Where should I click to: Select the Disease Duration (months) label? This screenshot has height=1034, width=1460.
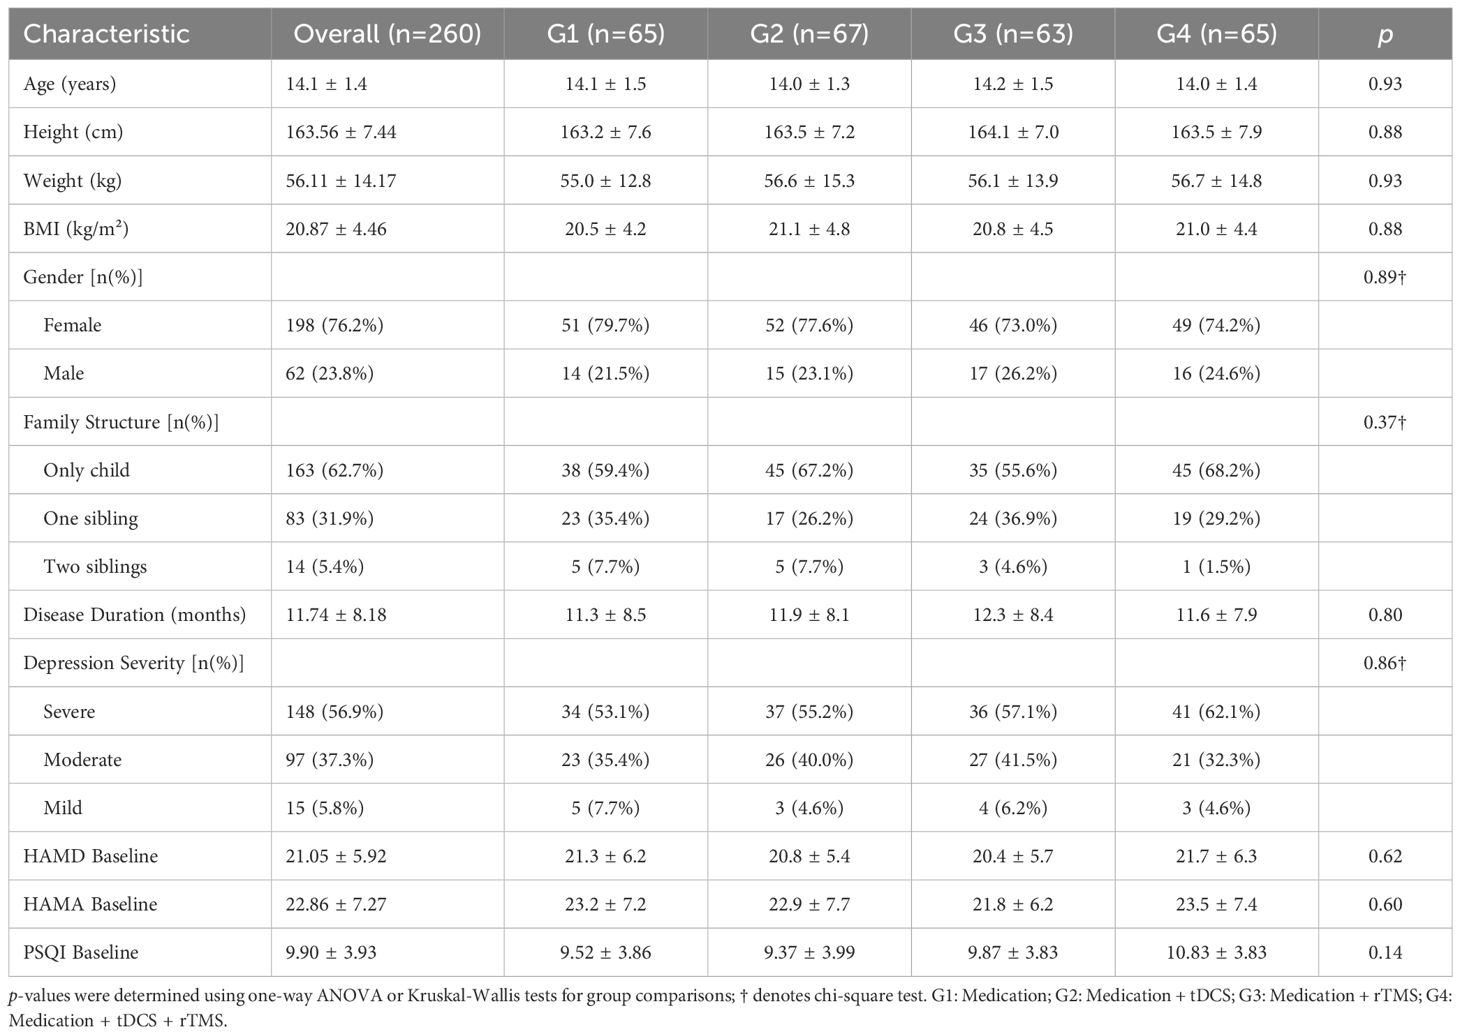(134, 615)
